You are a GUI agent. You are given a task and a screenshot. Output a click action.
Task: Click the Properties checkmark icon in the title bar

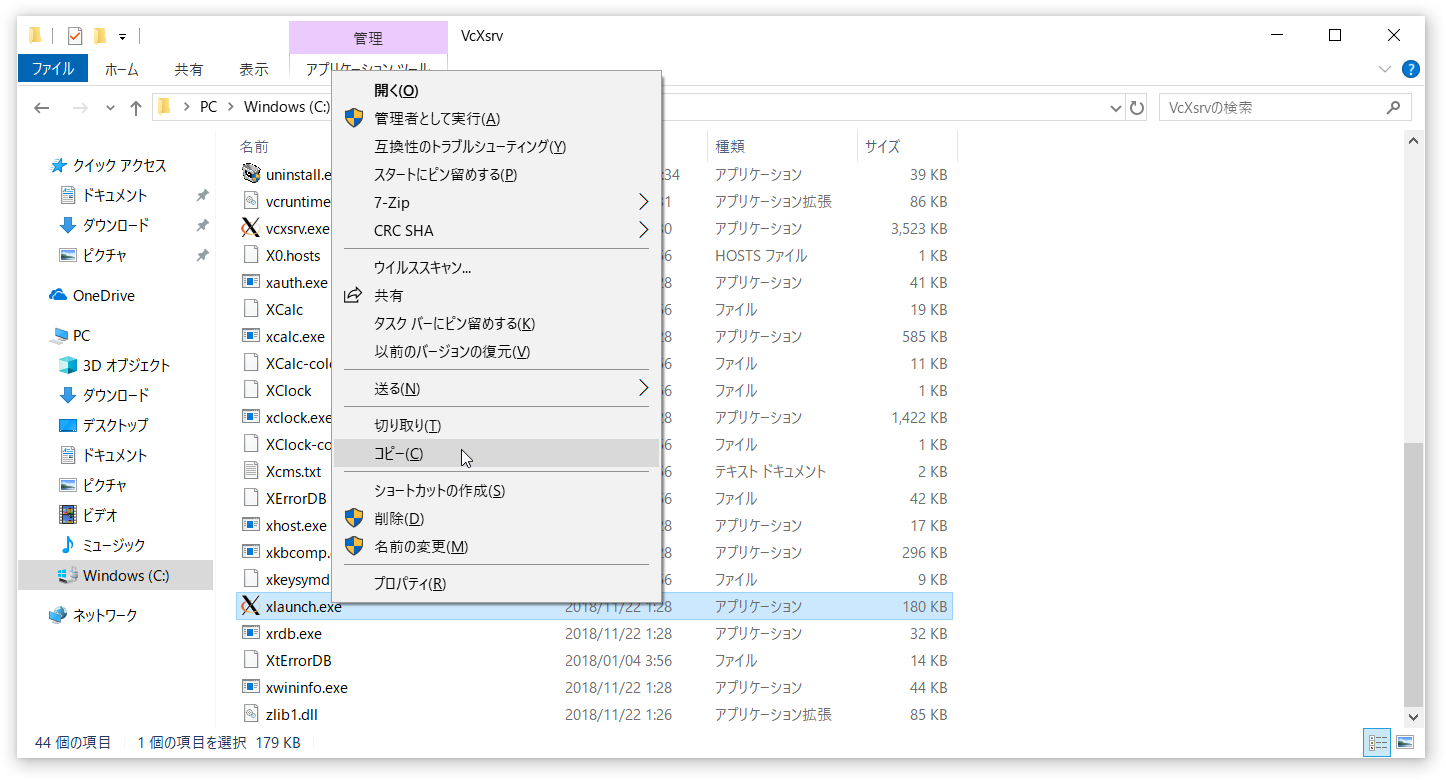coord(75,36)
